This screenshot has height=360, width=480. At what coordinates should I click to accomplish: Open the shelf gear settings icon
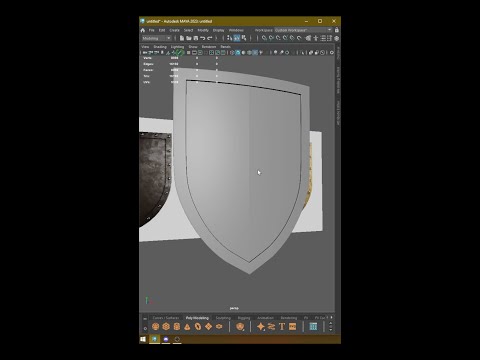pyautogui.click(x=145, y=328)
